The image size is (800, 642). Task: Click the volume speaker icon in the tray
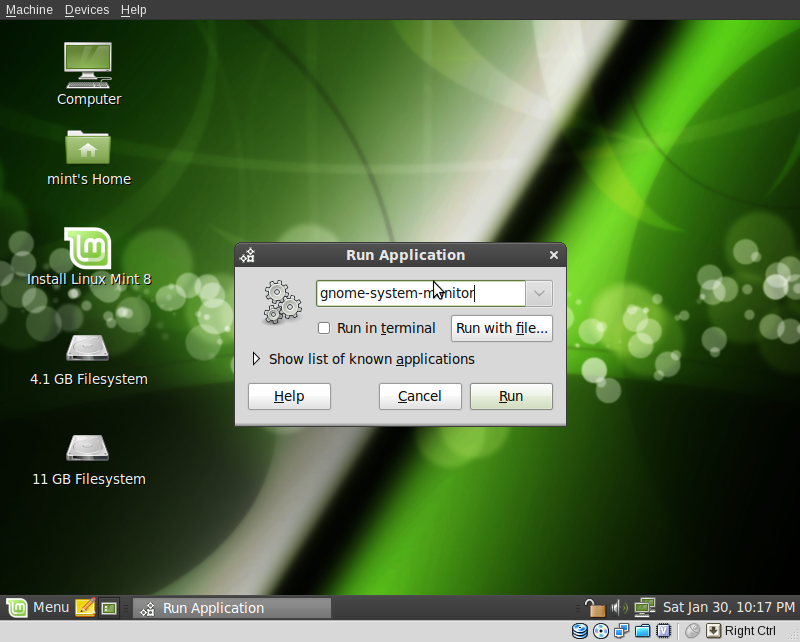click(618, 606)
